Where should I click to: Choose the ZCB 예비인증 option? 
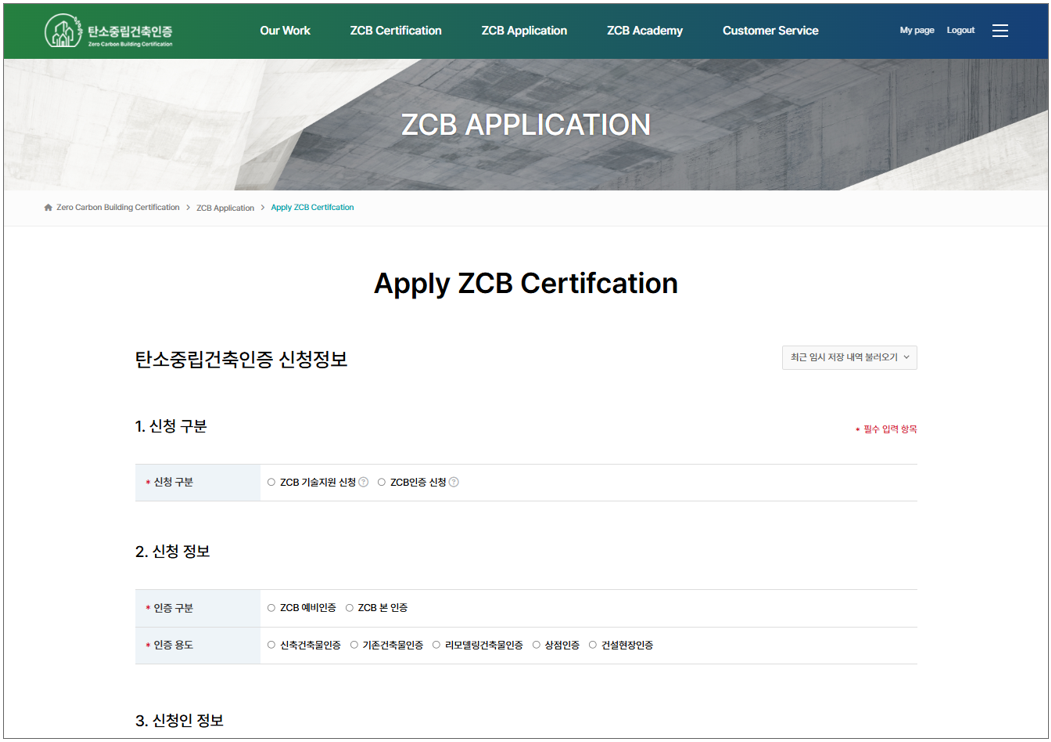(271, 608)
